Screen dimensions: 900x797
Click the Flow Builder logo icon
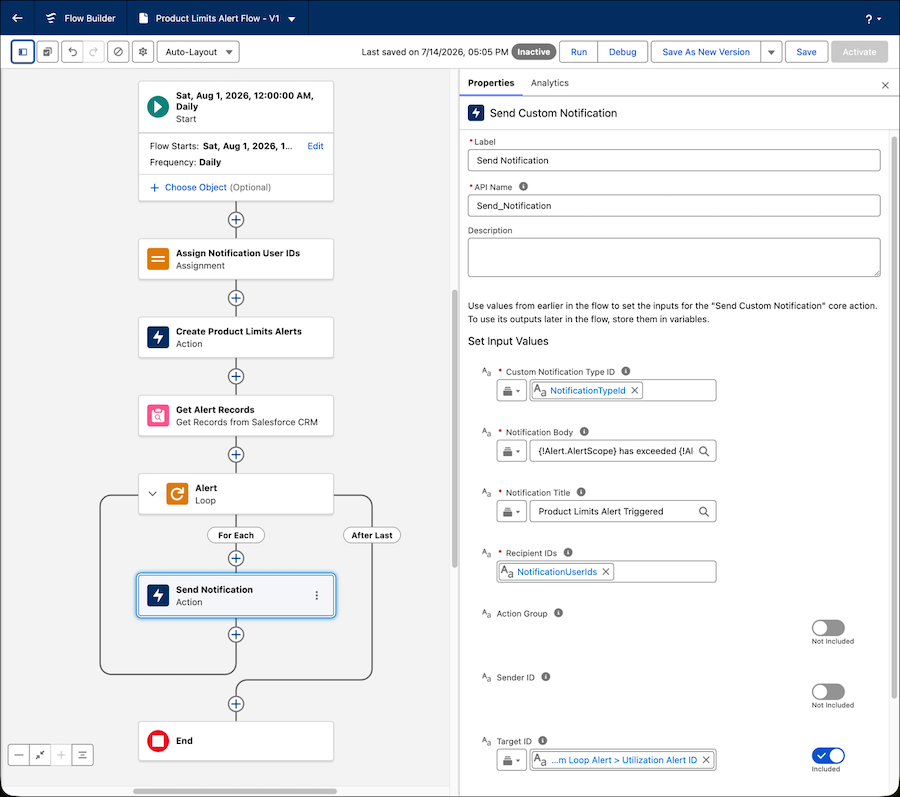pos(51,18)
